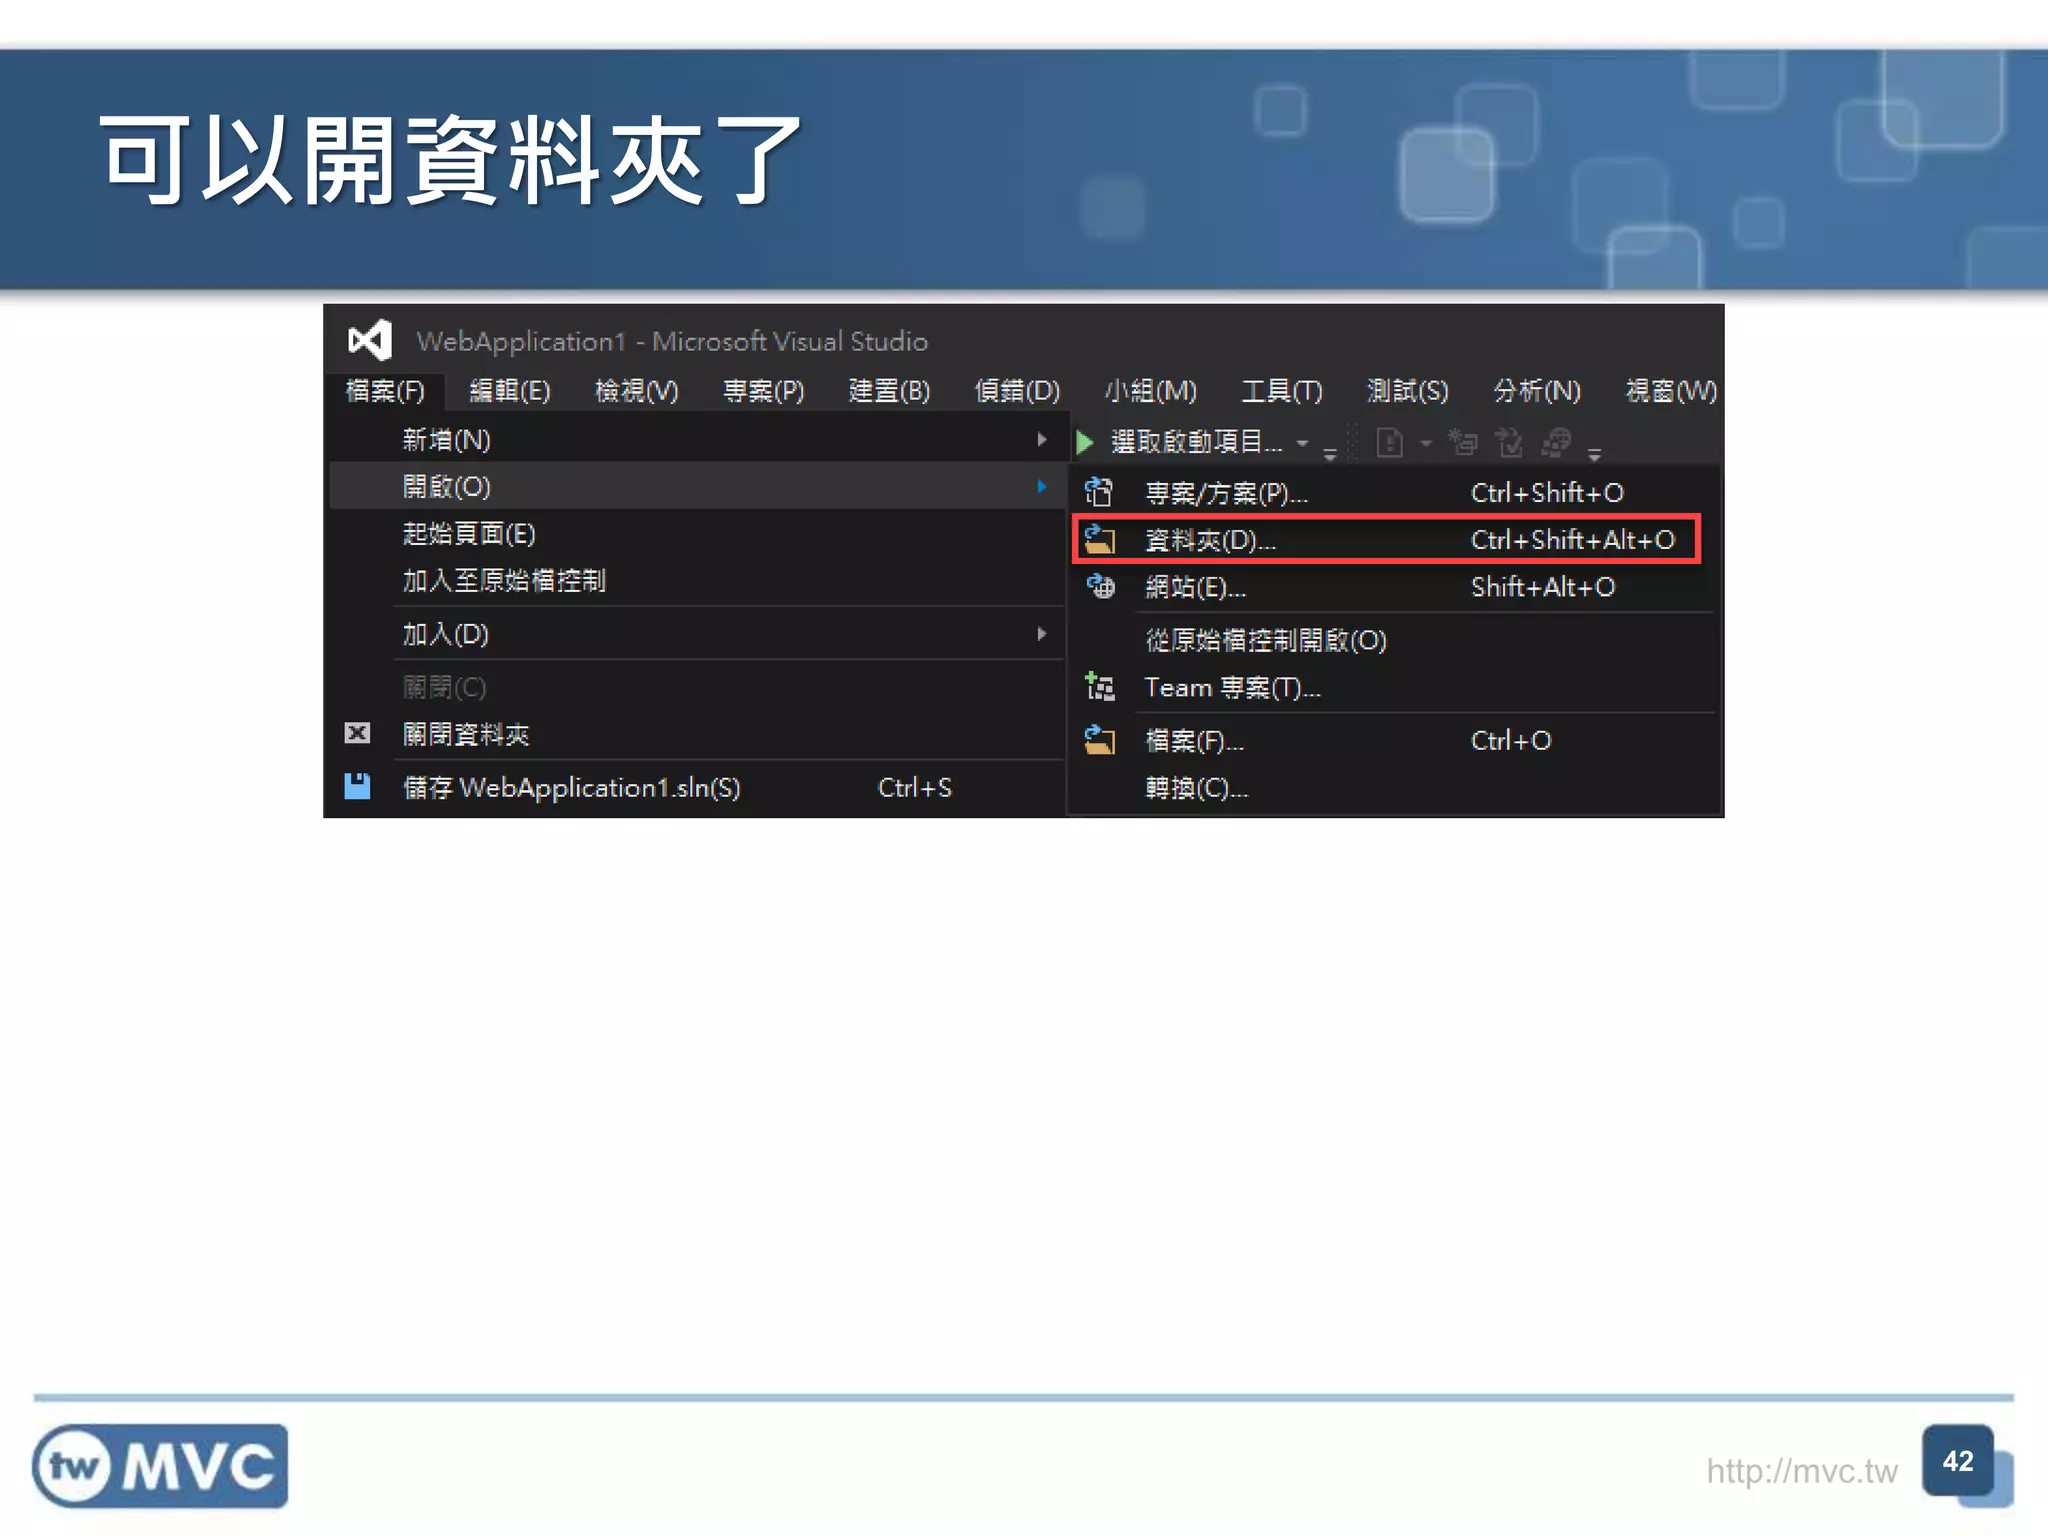Open toolbar overflow after 選取啟動項目
The height and width of the screenshot is (1536, 2048).
pos(1330,453)
